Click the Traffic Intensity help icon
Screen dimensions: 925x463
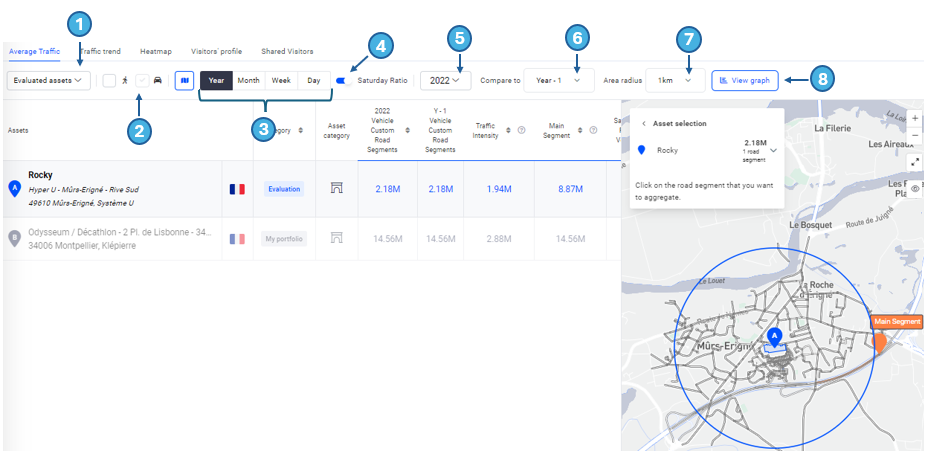point(521,130)
